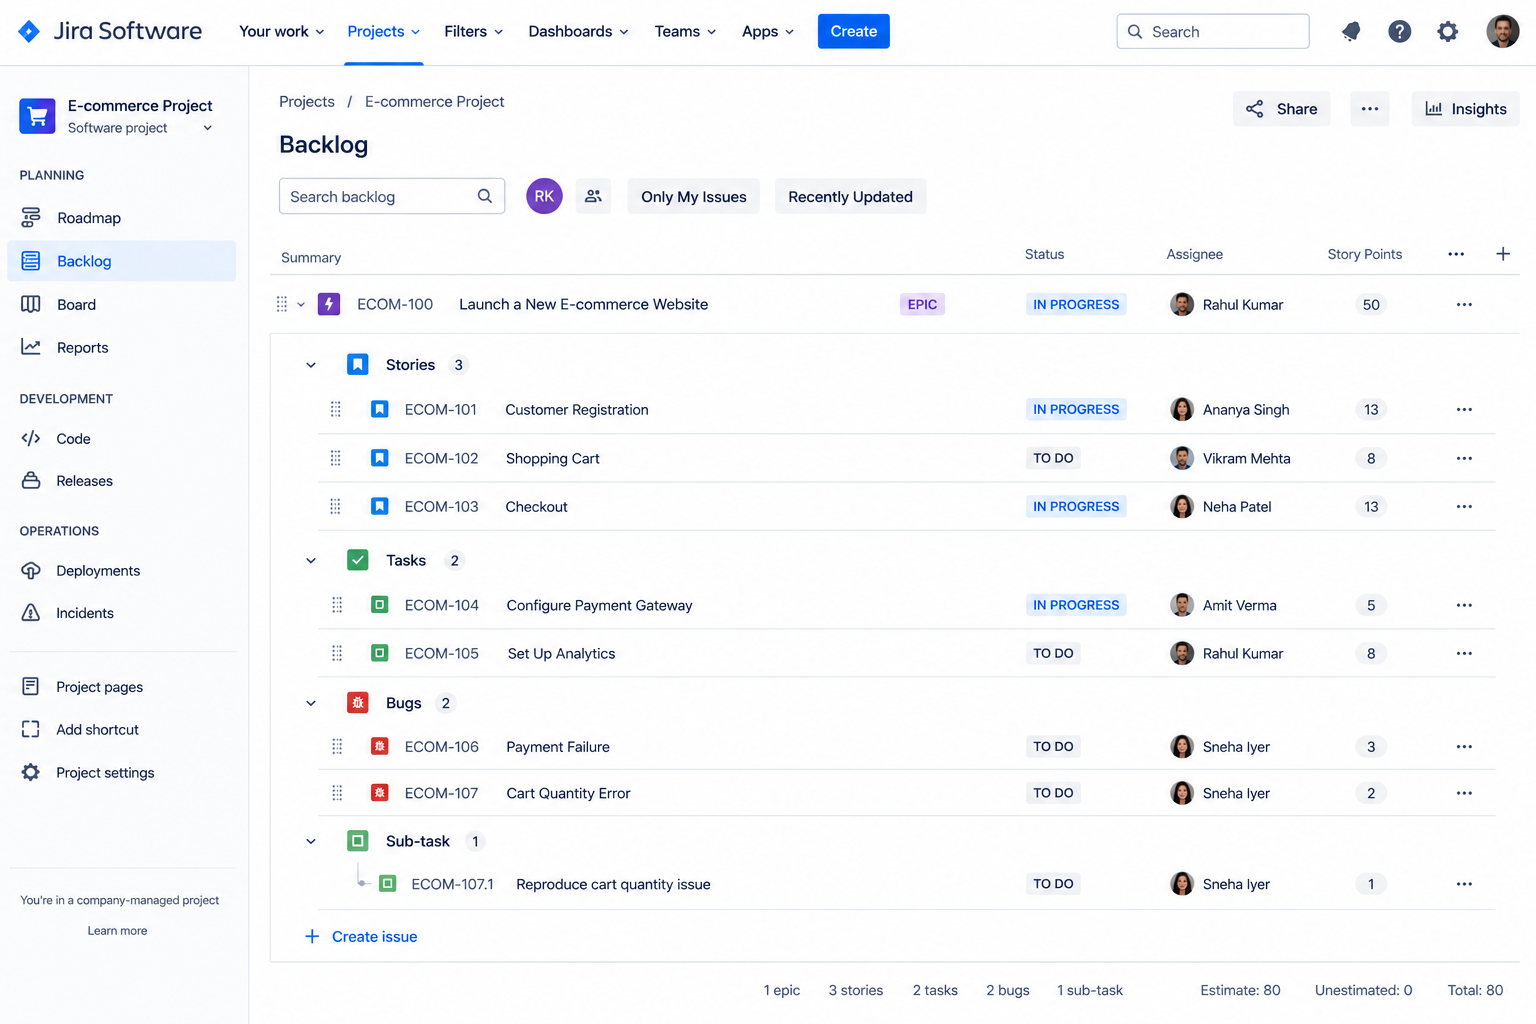The width and height of the screenshot is (1536, 1024).
Task: Click the add people icon
Action: 593,196
